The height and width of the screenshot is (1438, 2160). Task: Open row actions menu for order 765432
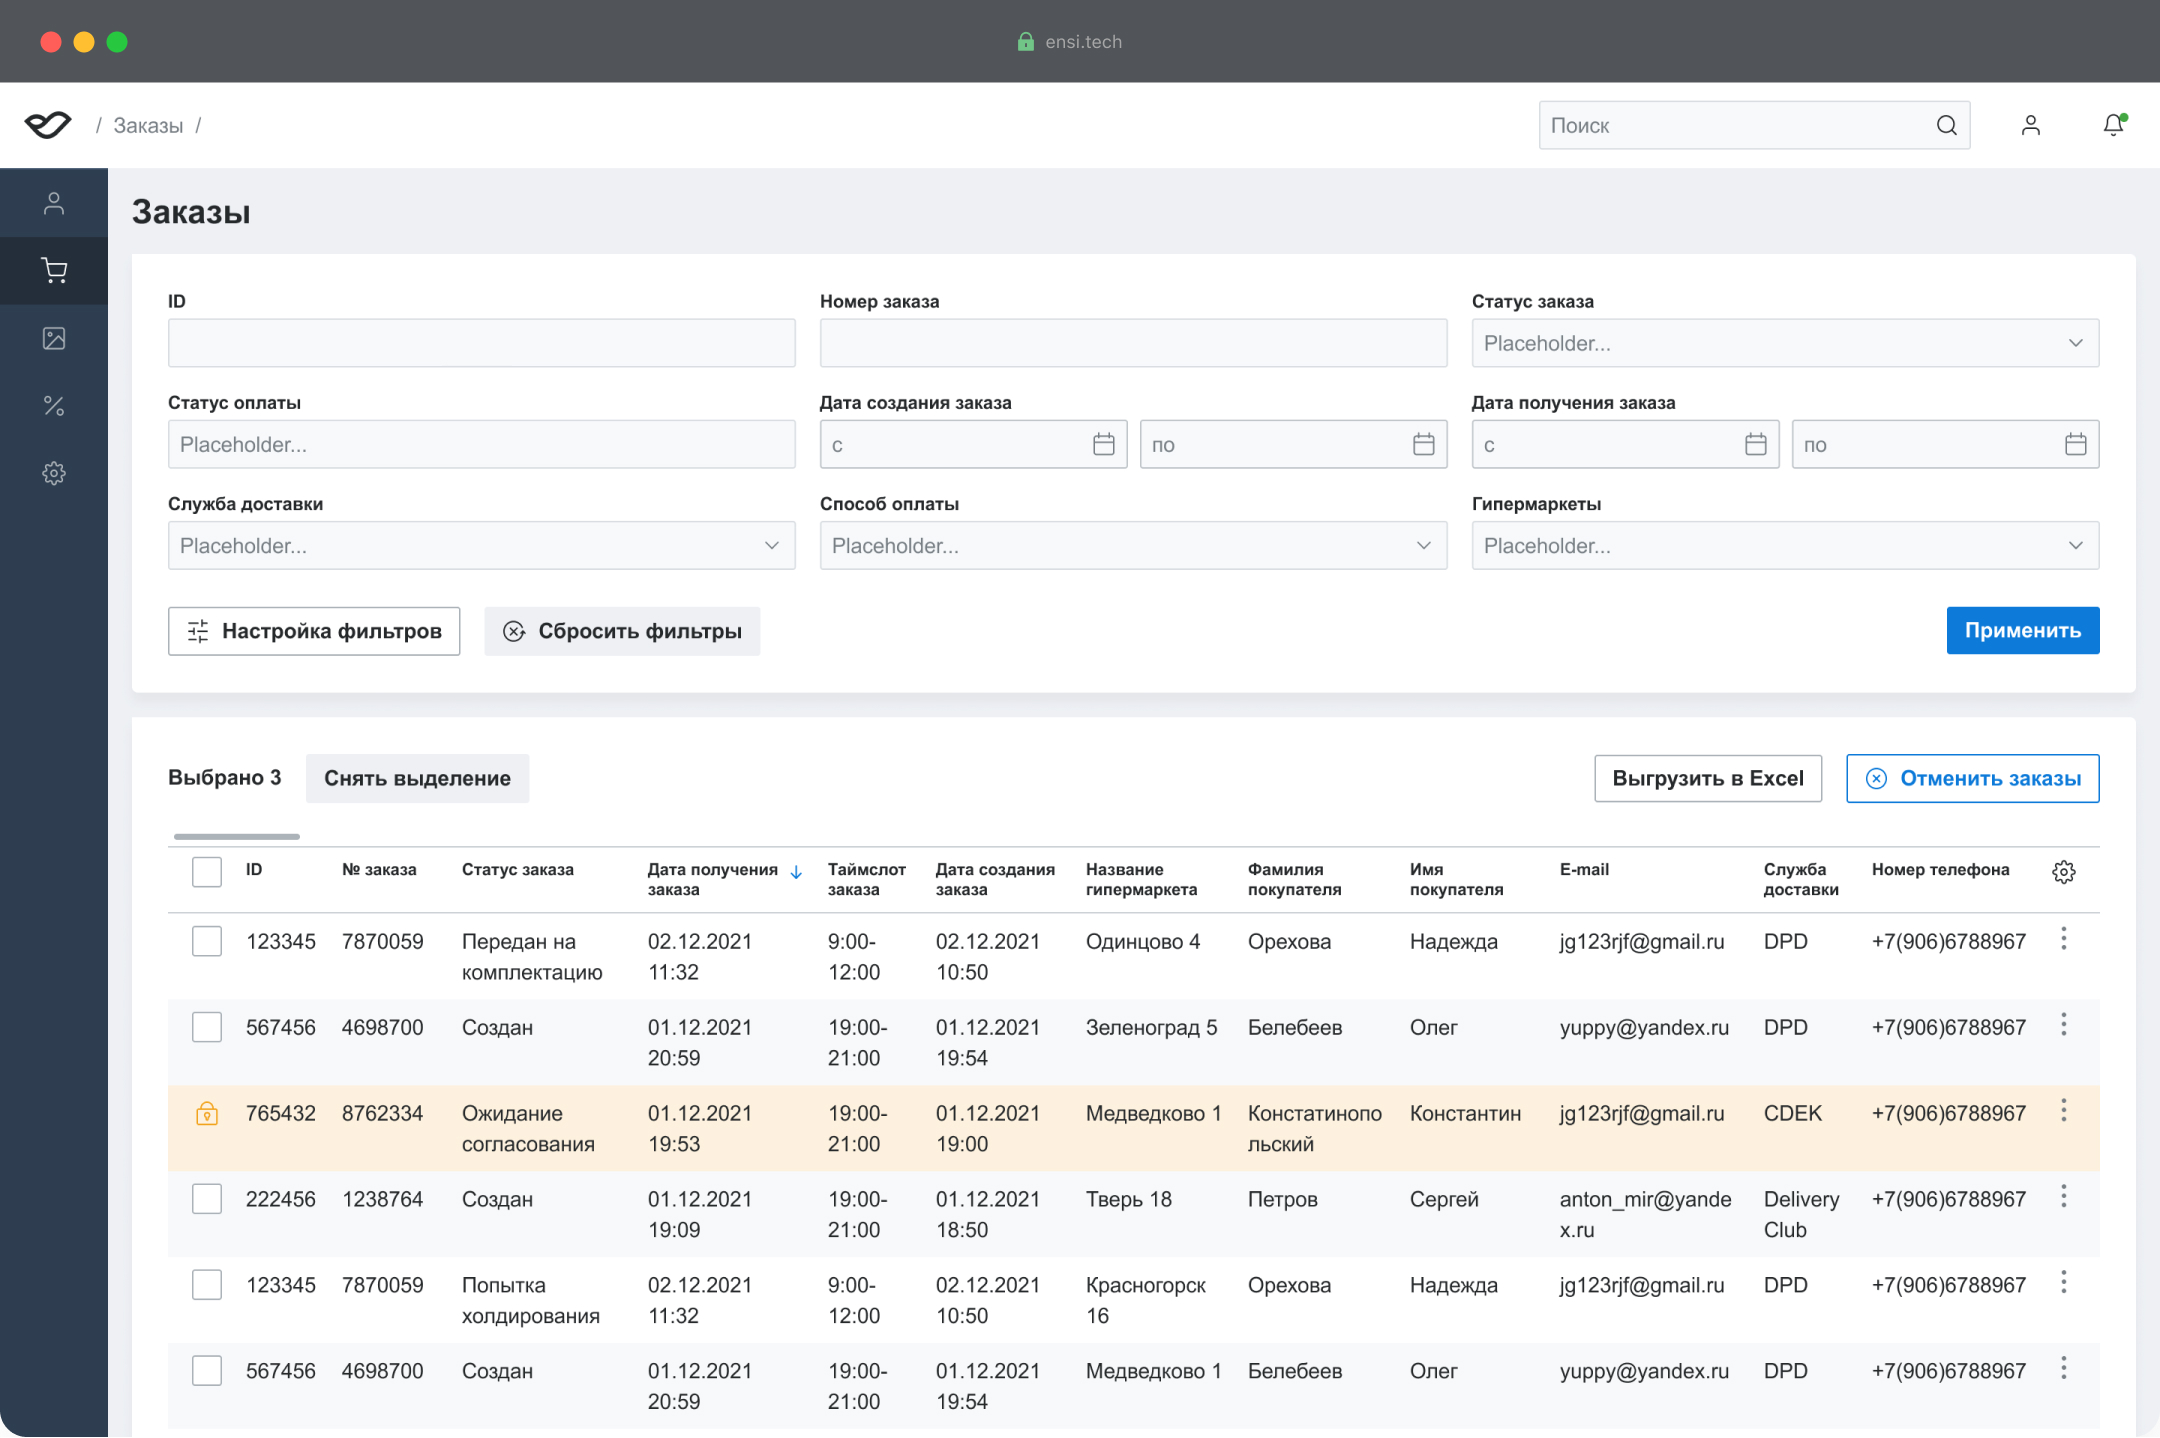[2063, 1111]
